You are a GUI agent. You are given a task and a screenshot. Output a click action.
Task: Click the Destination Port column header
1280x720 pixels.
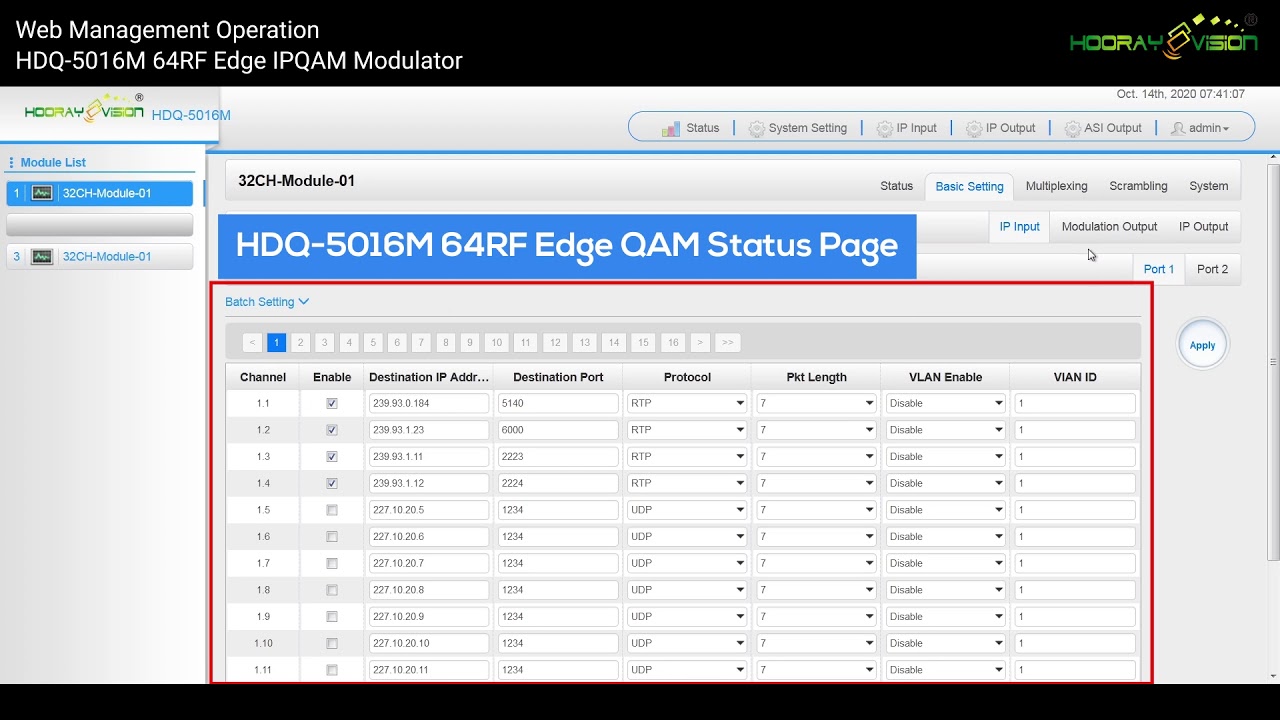558,377
